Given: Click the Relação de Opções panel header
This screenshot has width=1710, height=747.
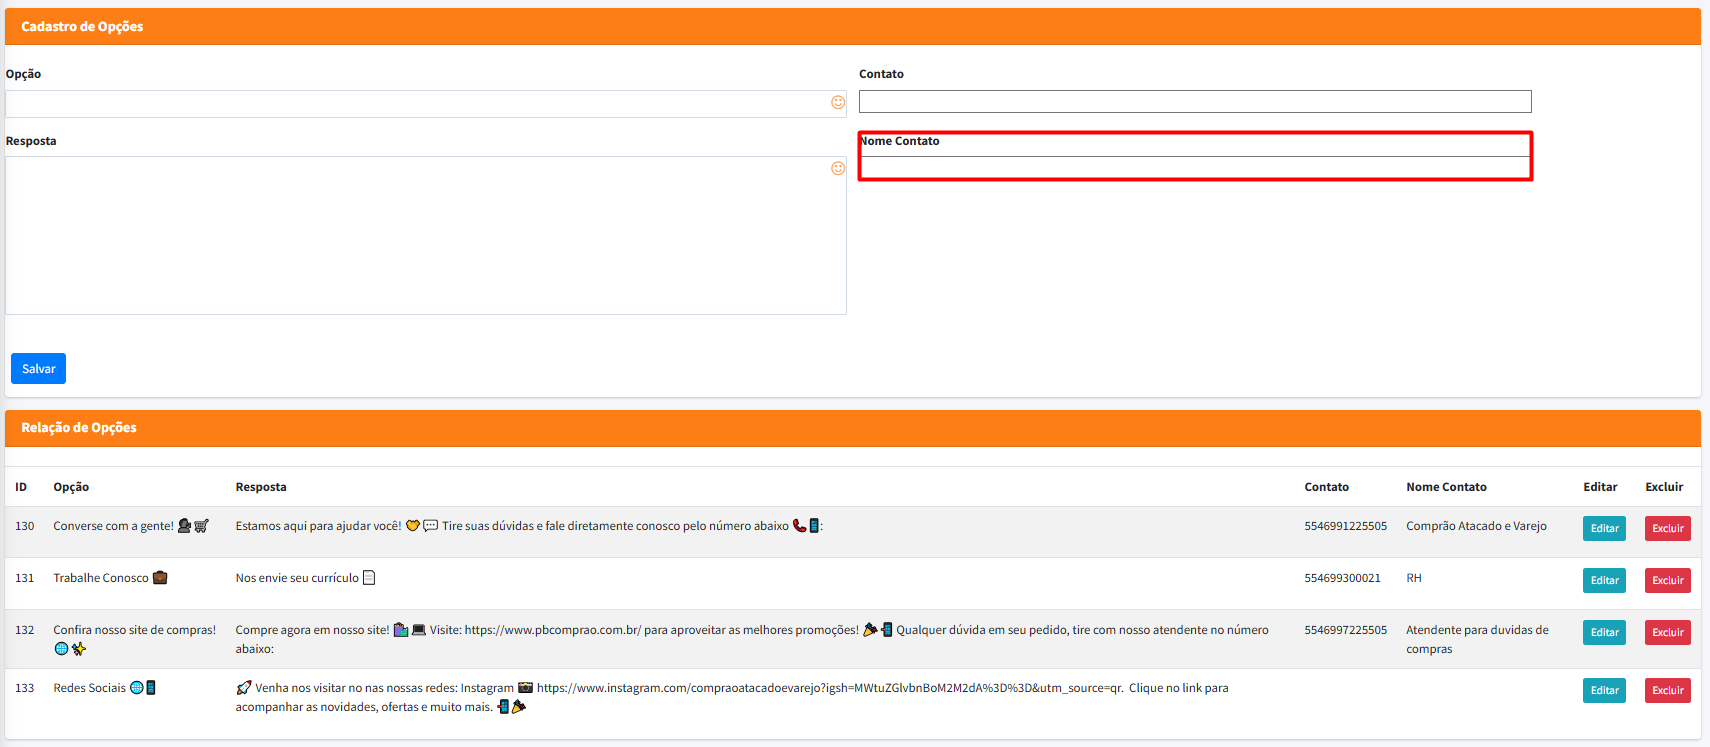Looking at the screenshot, I should 79,428.
